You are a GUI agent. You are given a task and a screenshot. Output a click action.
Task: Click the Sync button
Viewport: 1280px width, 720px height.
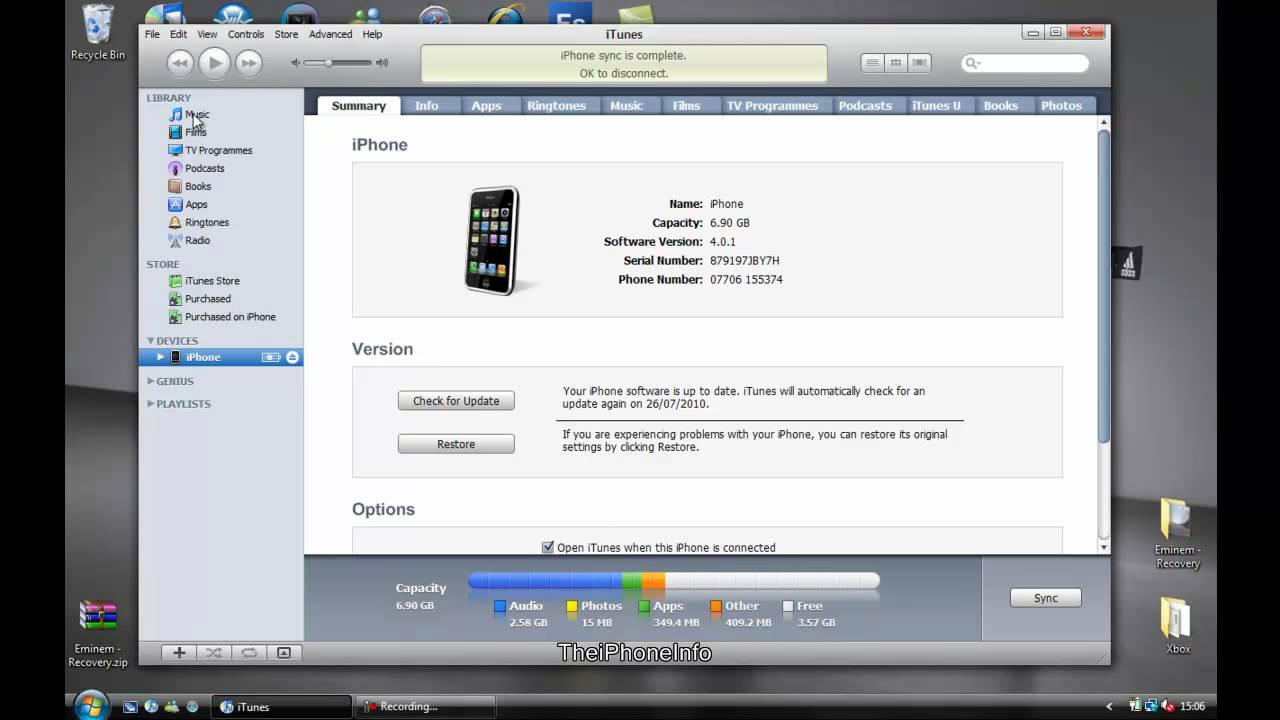[1046, 598]
